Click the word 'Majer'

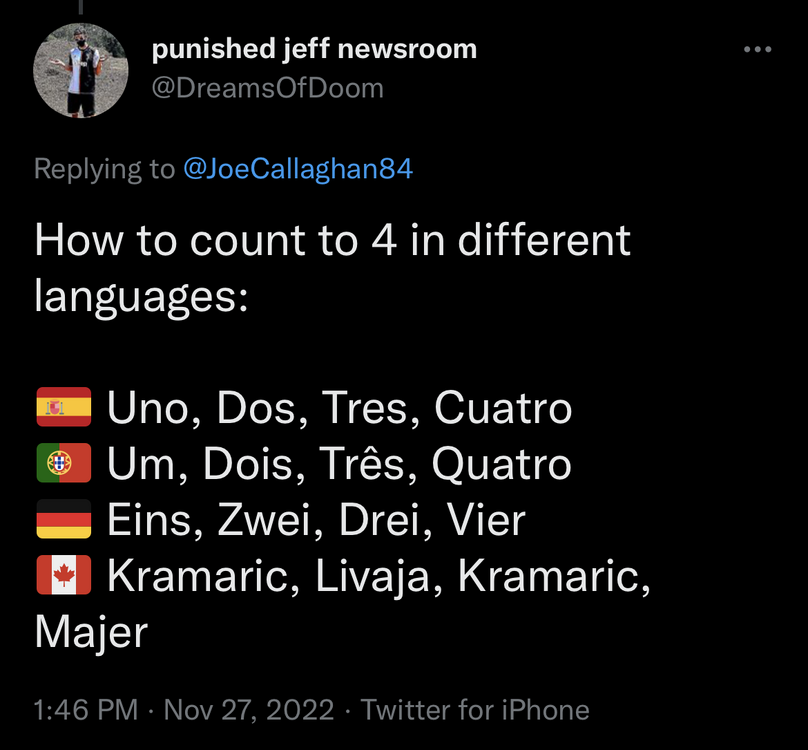(91, 632)
